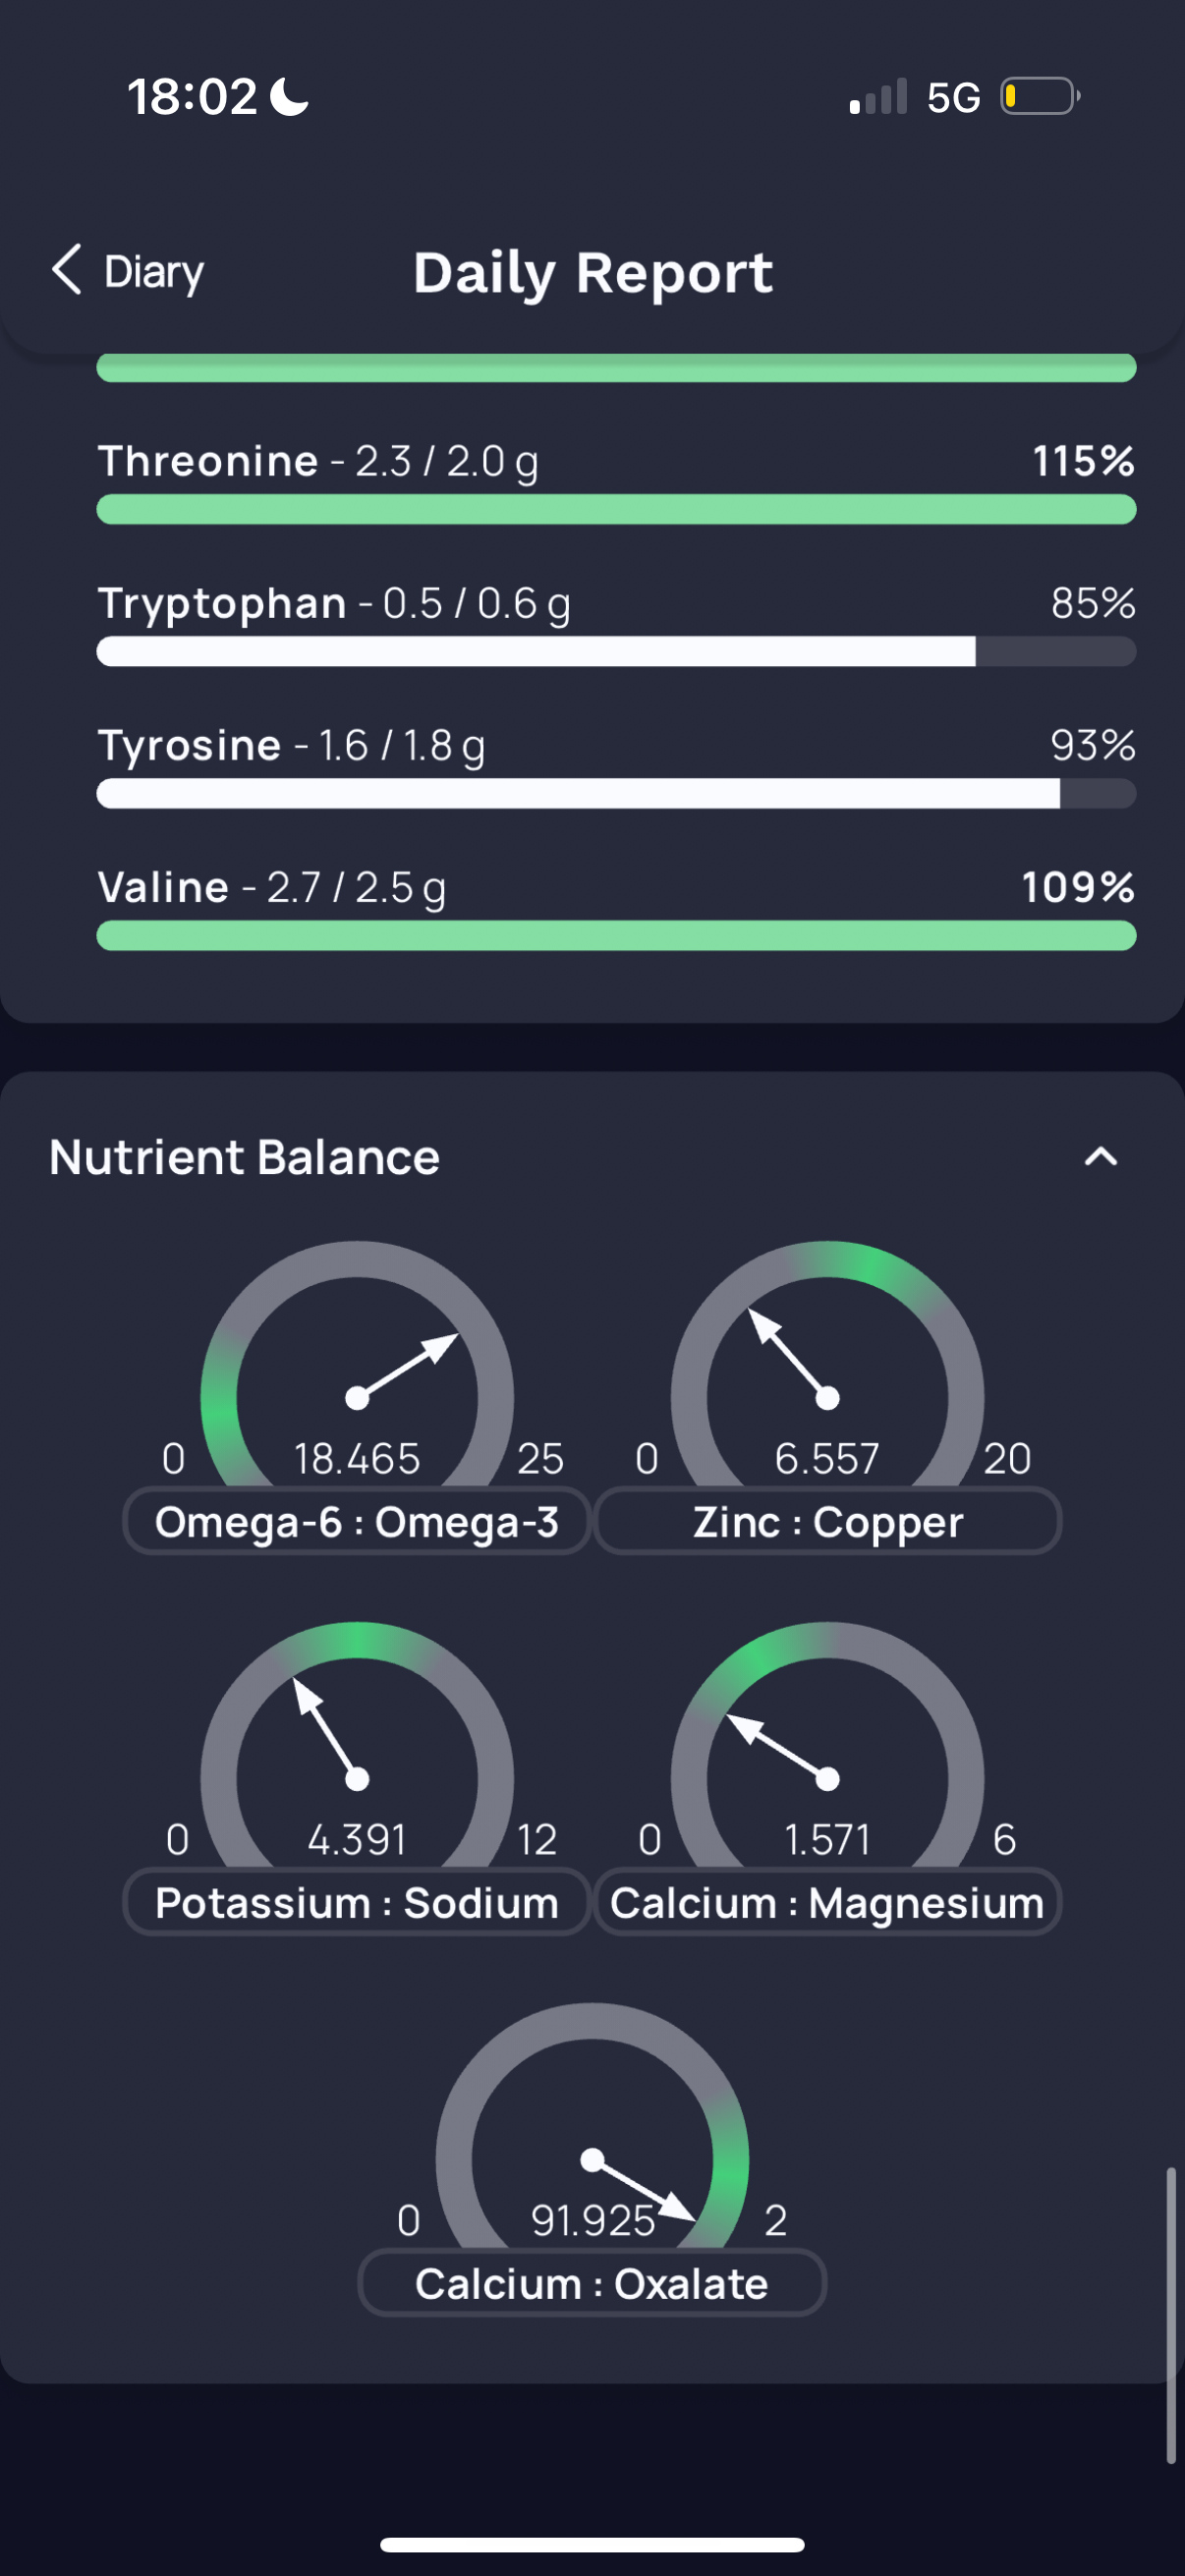Collapse the Nutrient Balance section
The image size is (1185, 2576).
click(x=1101, y=1157)
